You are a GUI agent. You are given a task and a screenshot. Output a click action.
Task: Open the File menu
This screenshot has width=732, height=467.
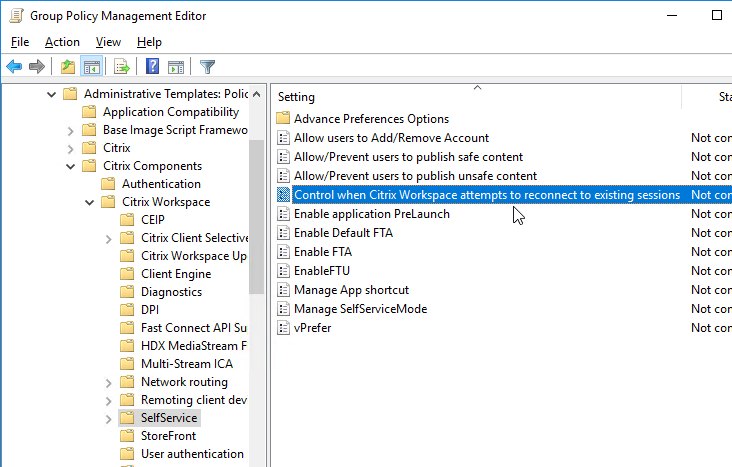tap(20, 42)
